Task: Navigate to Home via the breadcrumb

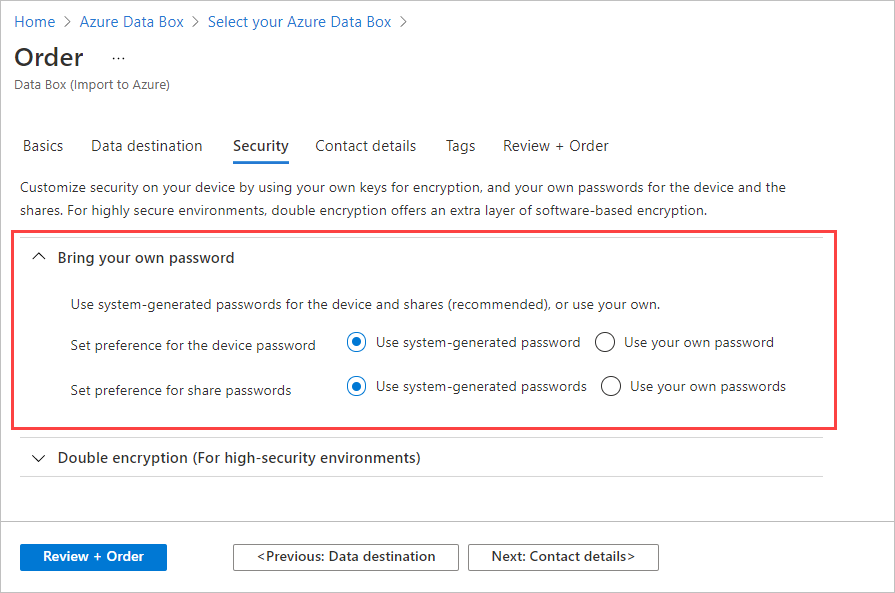Action: [x=34, y=21]
